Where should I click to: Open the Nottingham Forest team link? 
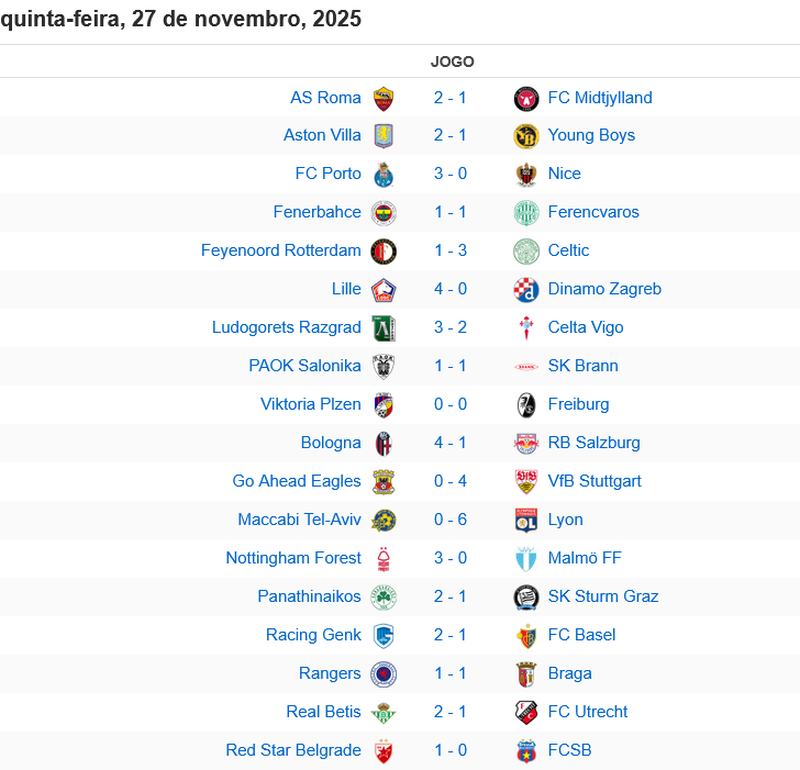pyautogui.click(x=293, y=558)
